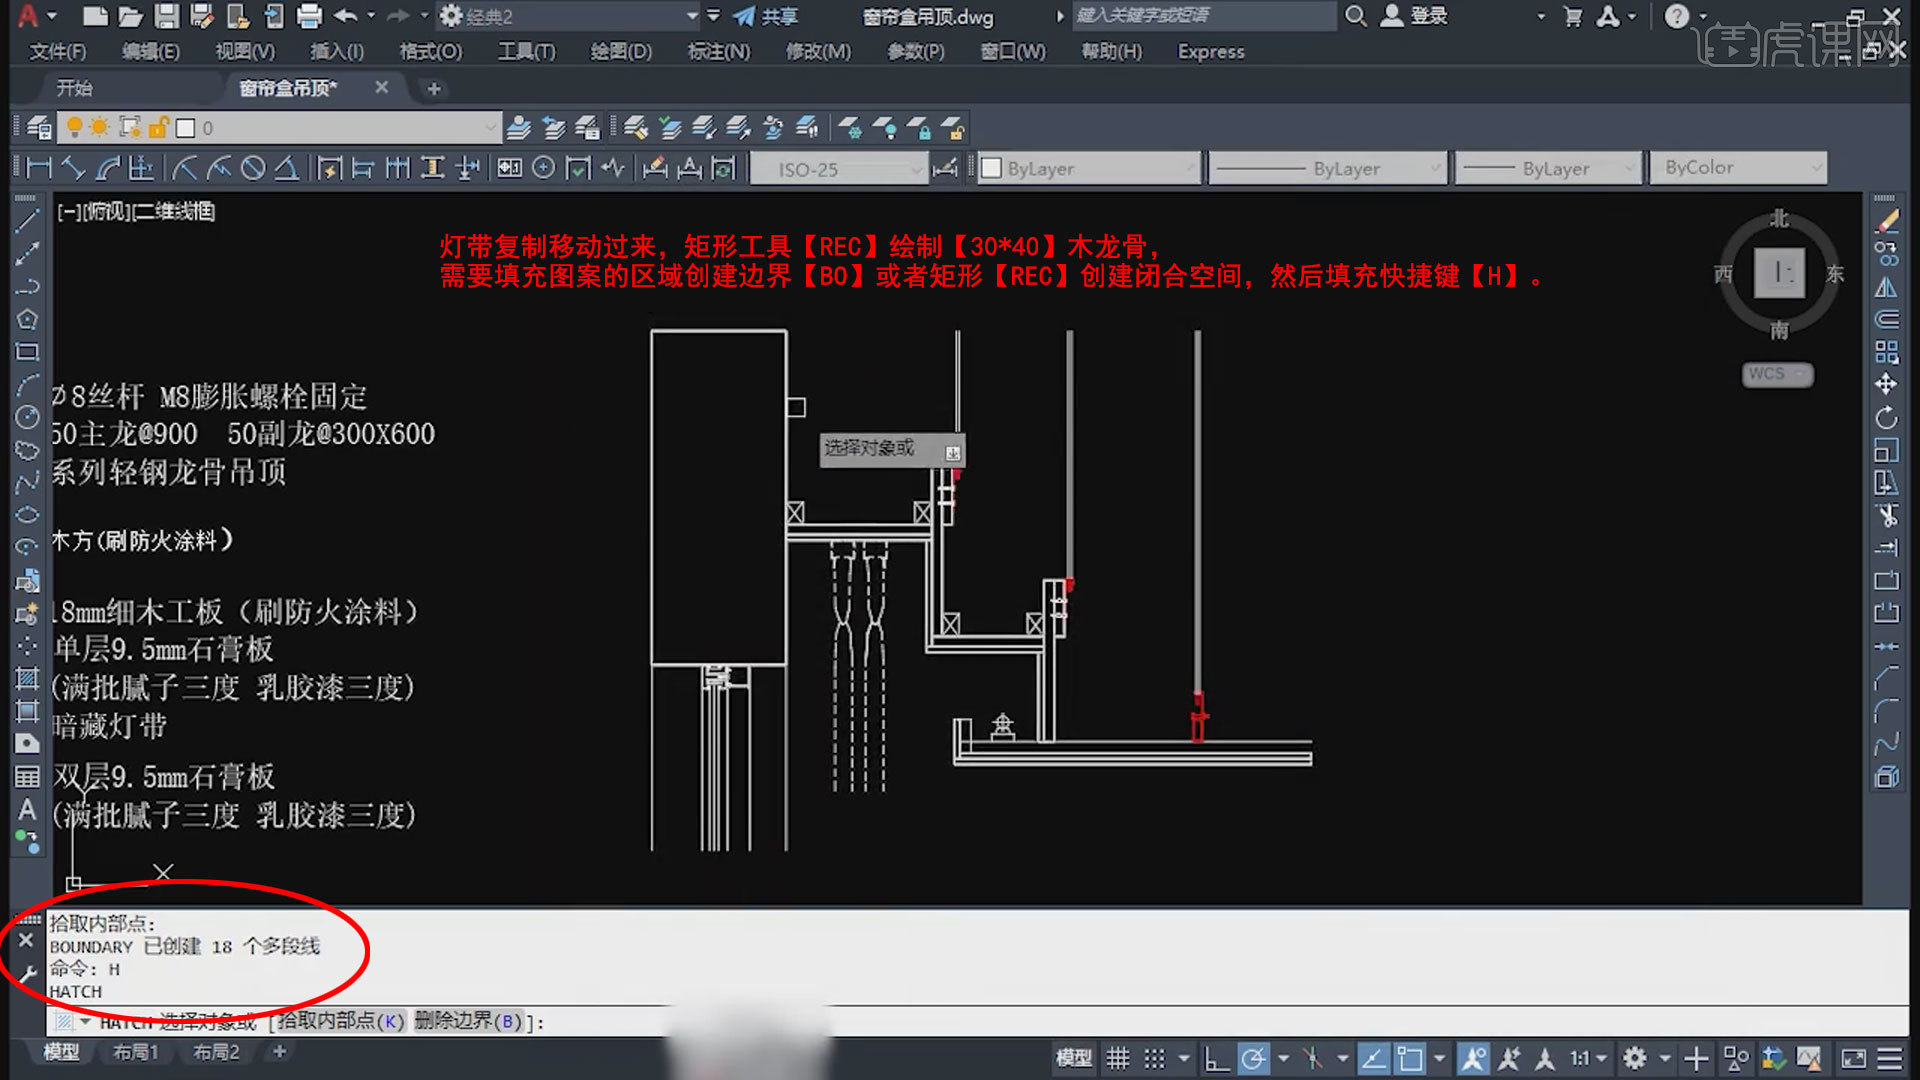Select the Line draw tool
Screen dimensions: 1920x1080
(27, 221)
